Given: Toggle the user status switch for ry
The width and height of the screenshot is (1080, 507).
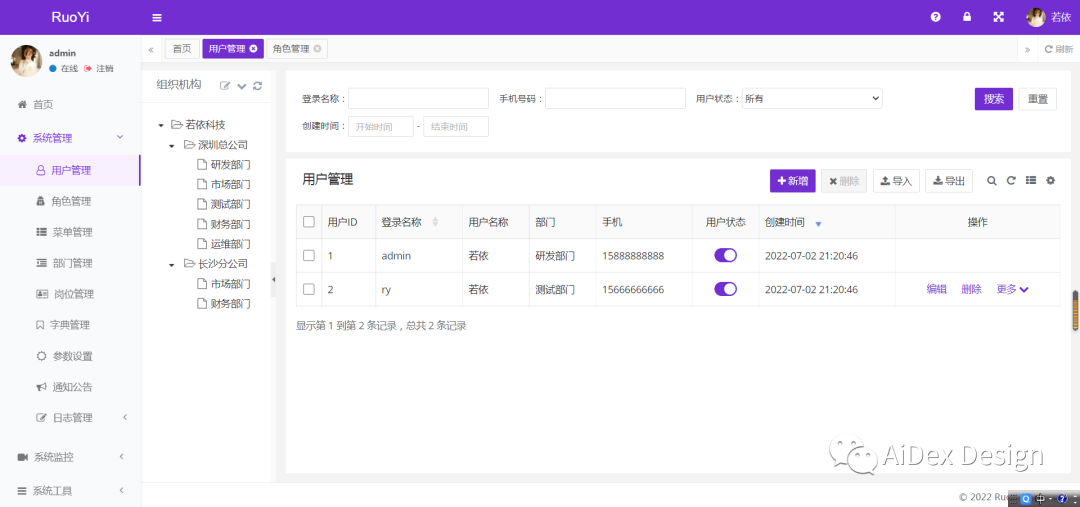Looking at the screenshot, I should 725,289.
